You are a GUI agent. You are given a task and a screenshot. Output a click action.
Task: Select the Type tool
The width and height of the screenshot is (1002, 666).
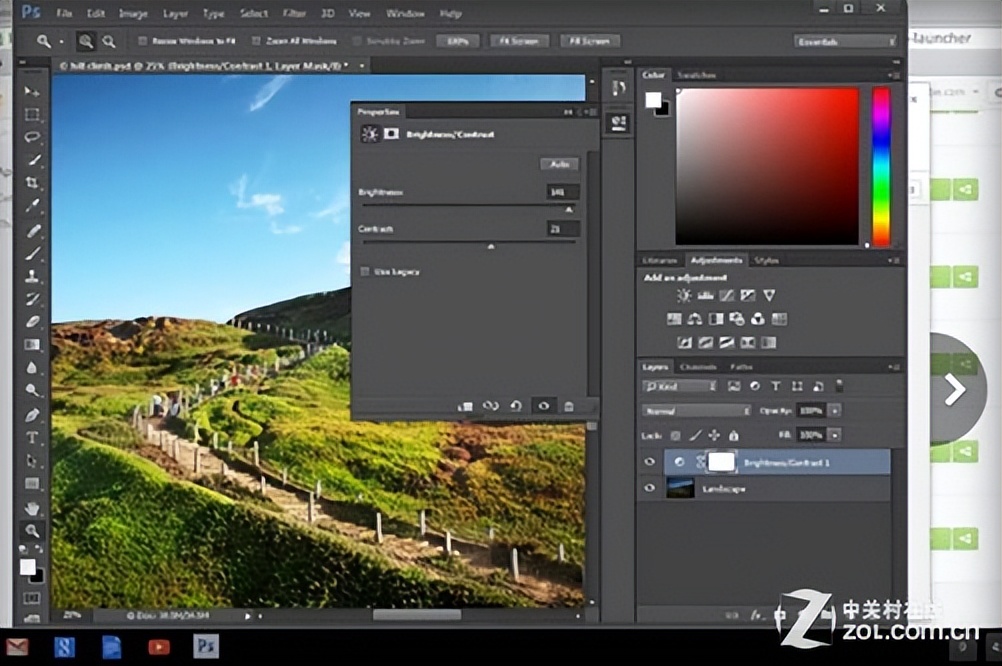(x=30, y=438)
